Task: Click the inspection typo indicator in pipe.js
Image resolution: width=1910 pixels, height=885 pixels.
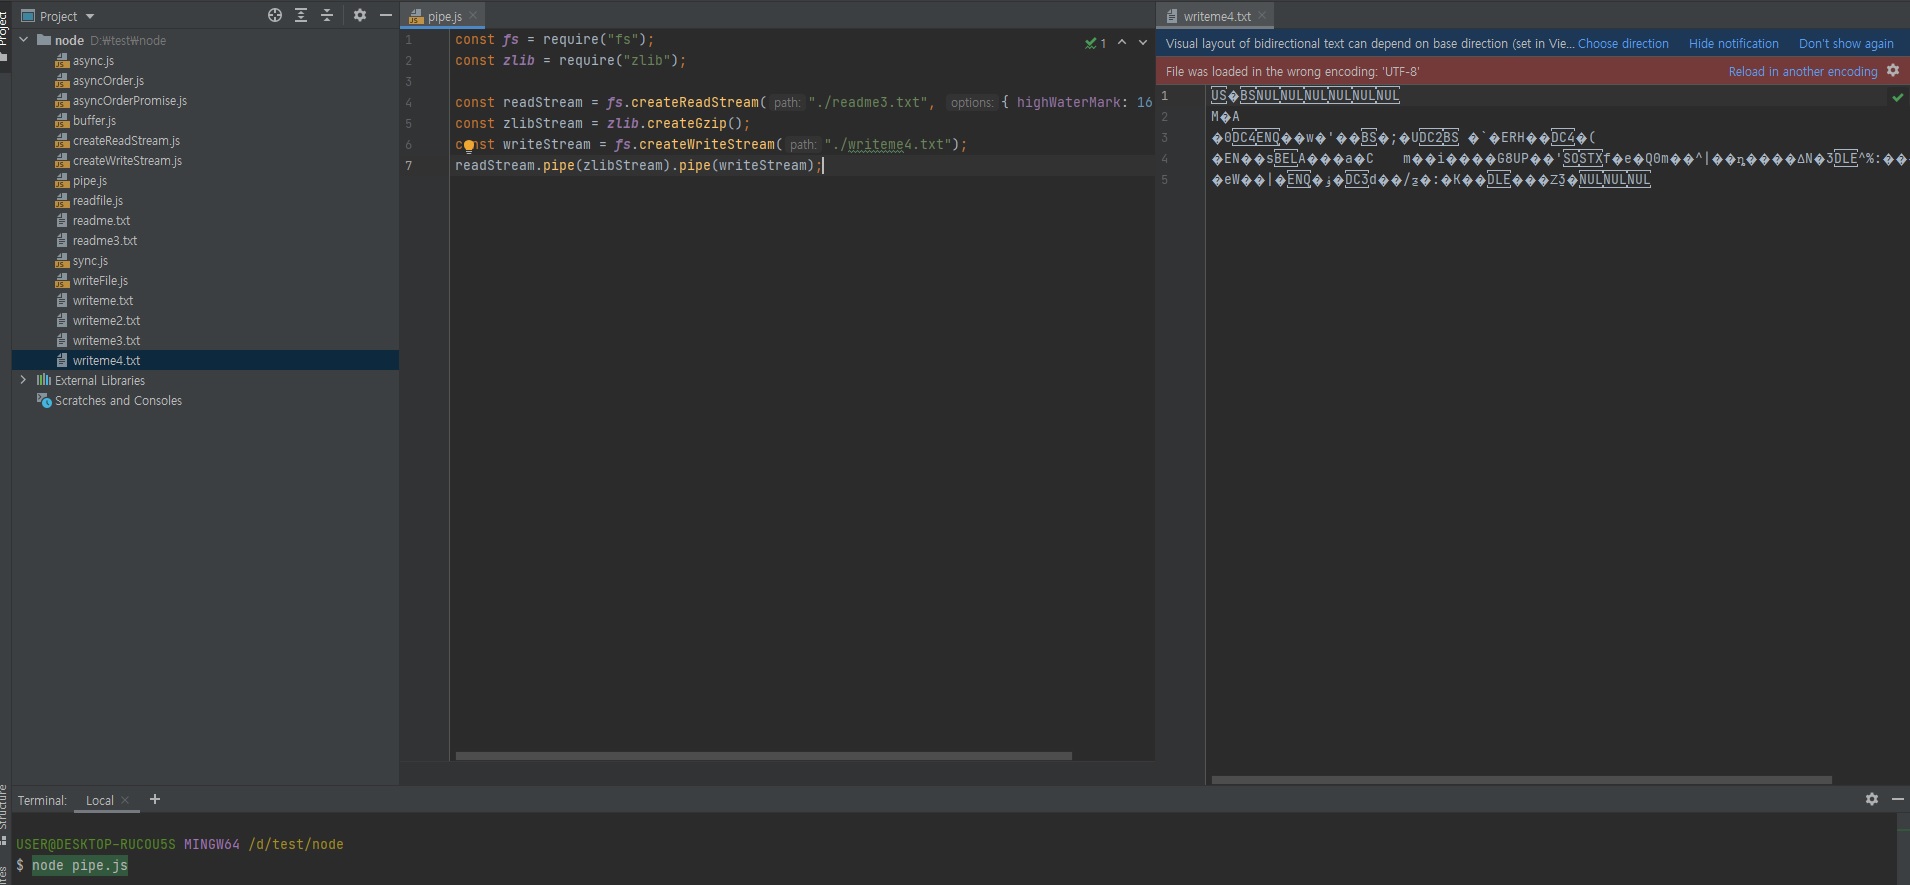Action: pyautogui.click(x=1096, y=43)
